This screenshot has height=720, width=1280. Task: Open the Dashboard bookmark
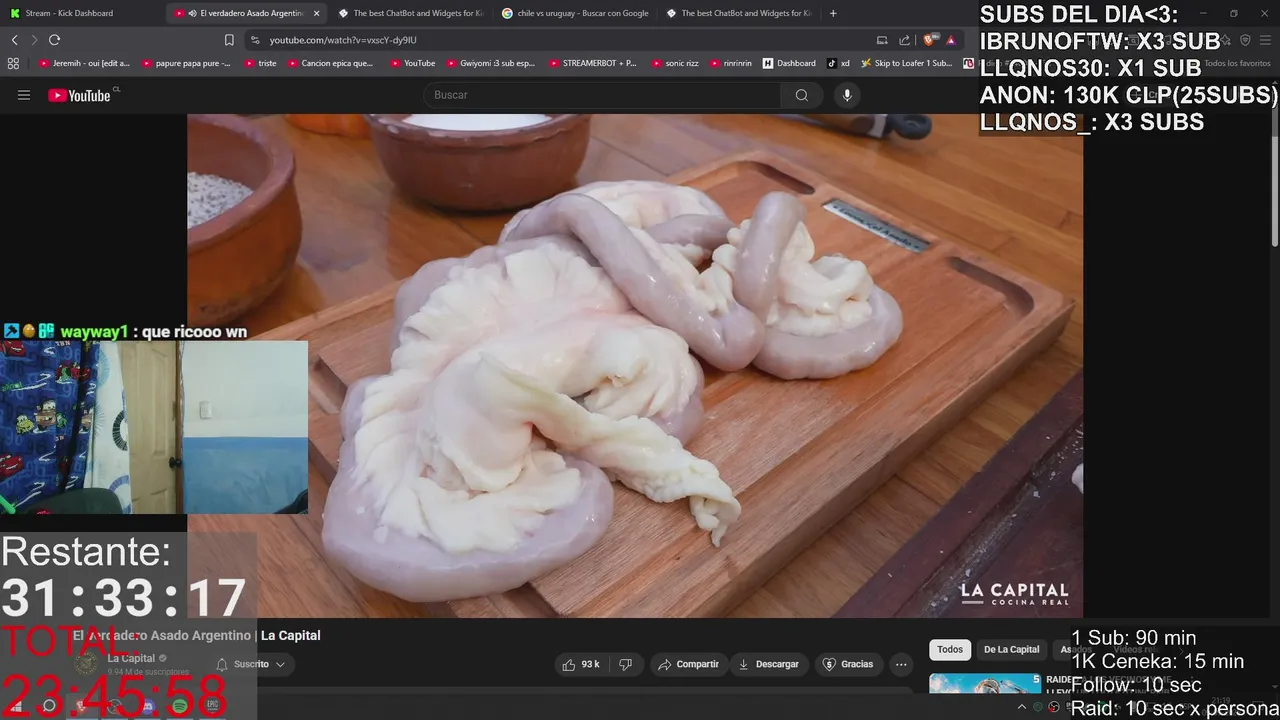[789, 63]
